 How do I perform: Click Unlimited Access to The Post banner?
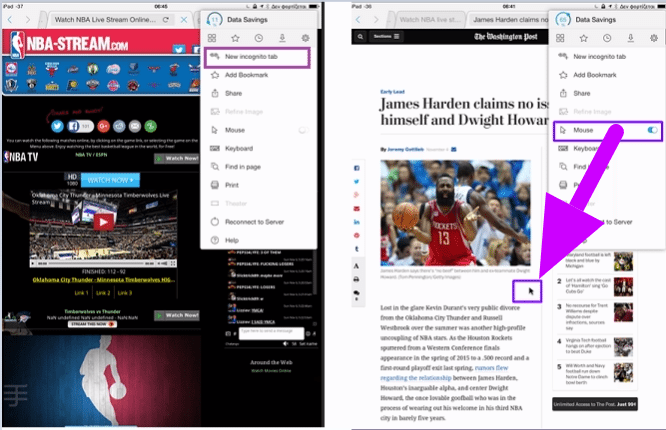point(595,404)
